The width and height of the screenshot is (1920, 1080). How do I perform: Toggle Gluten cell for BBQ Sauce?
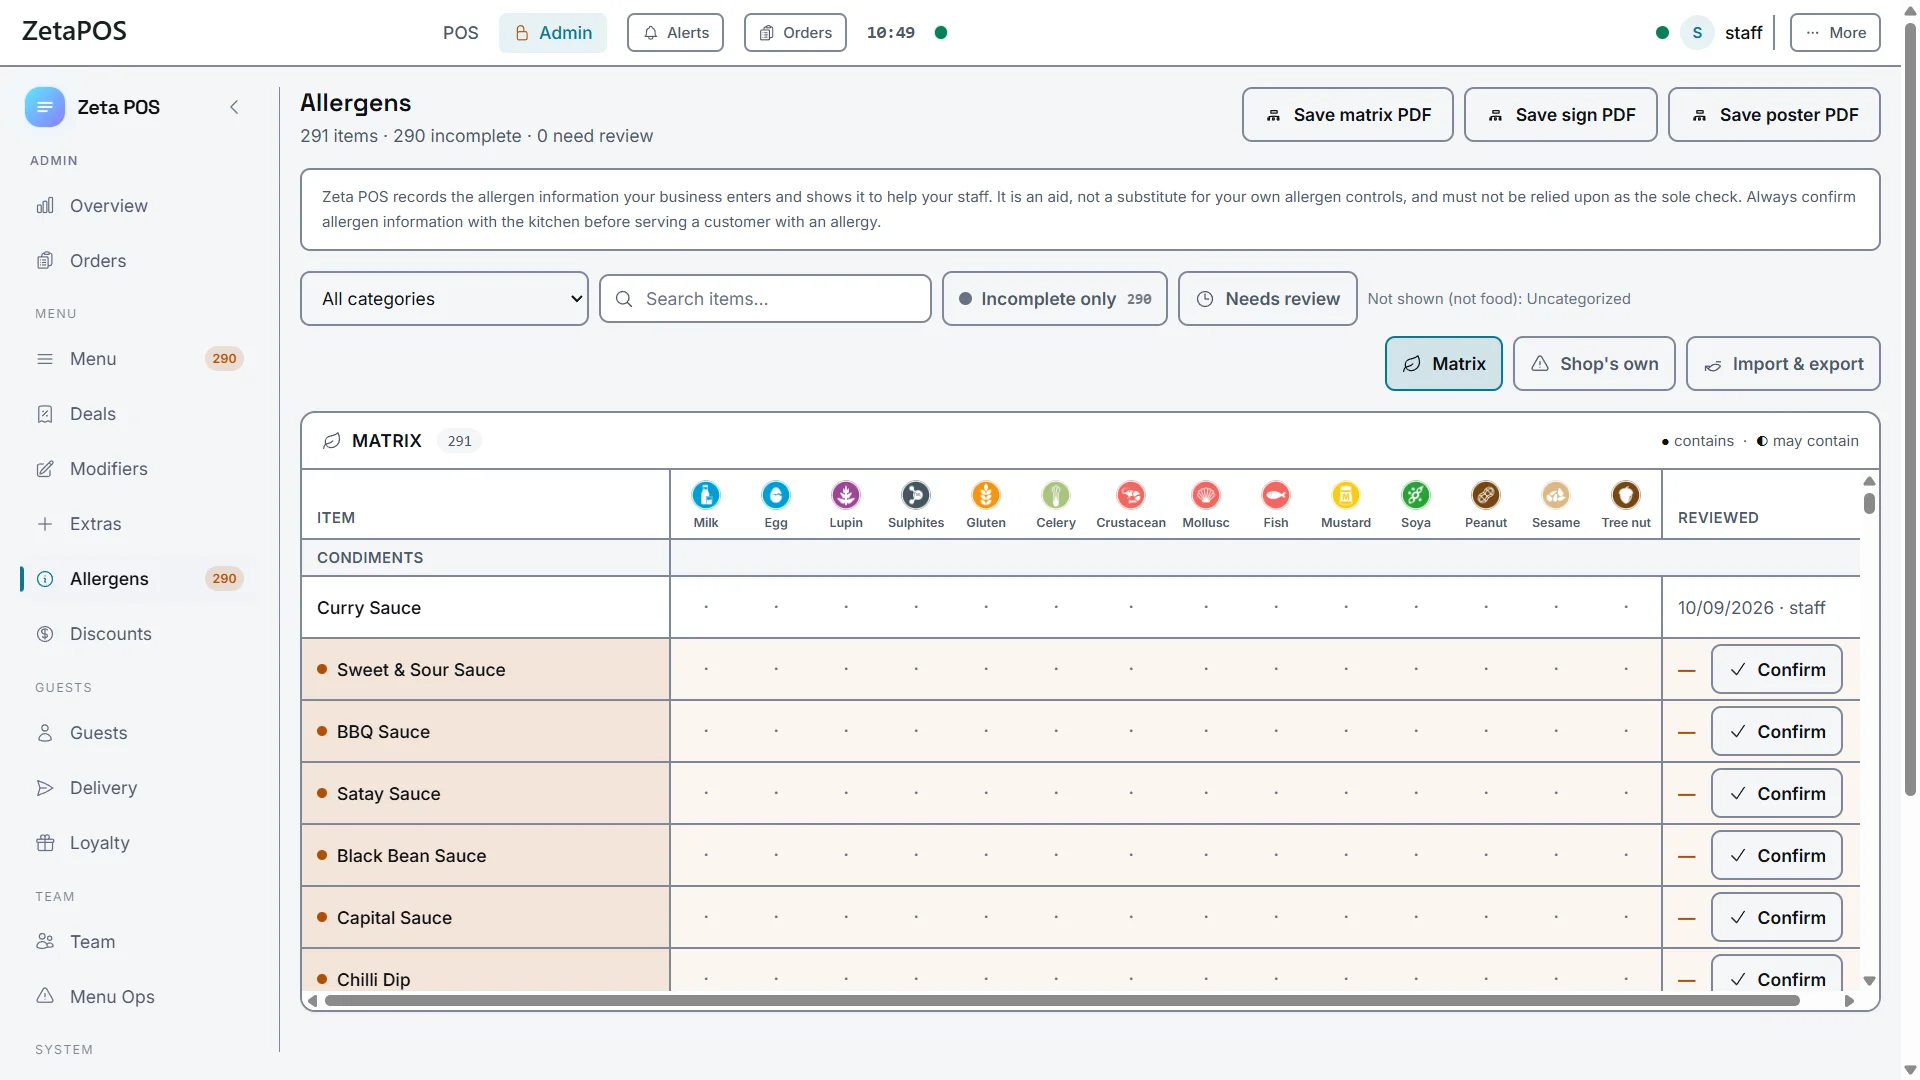tap(986, 731)
